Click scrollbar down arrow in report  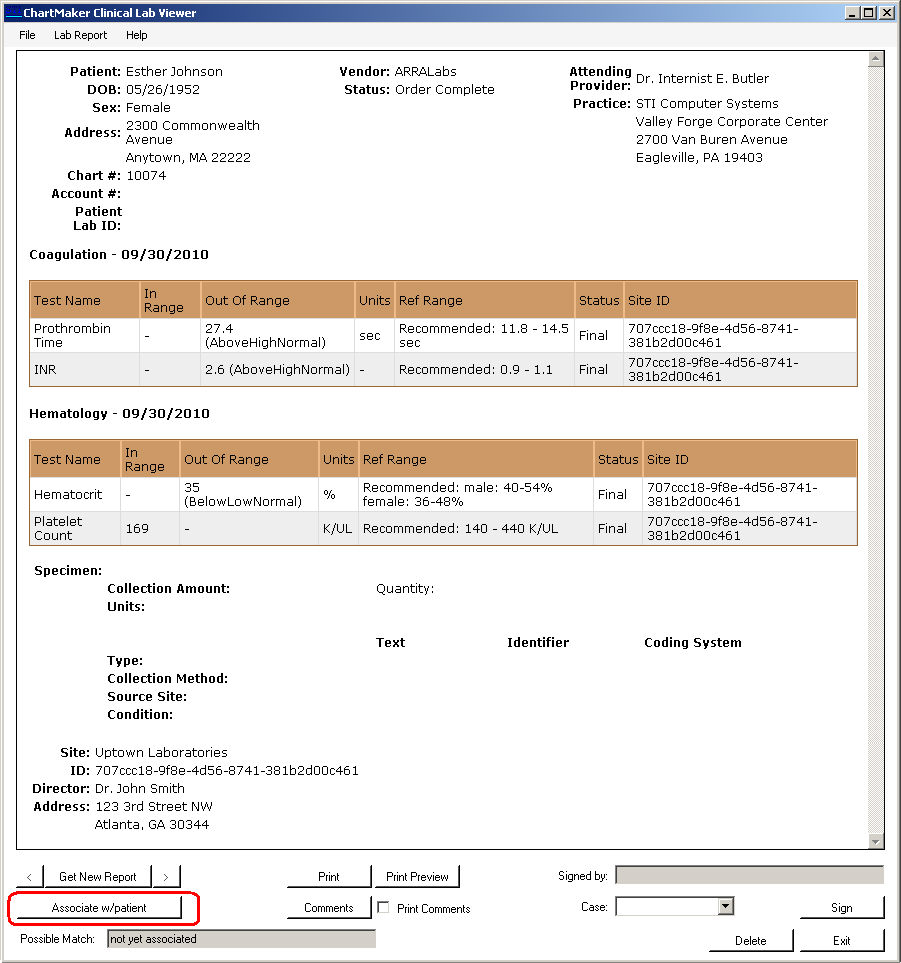point(876,841)
